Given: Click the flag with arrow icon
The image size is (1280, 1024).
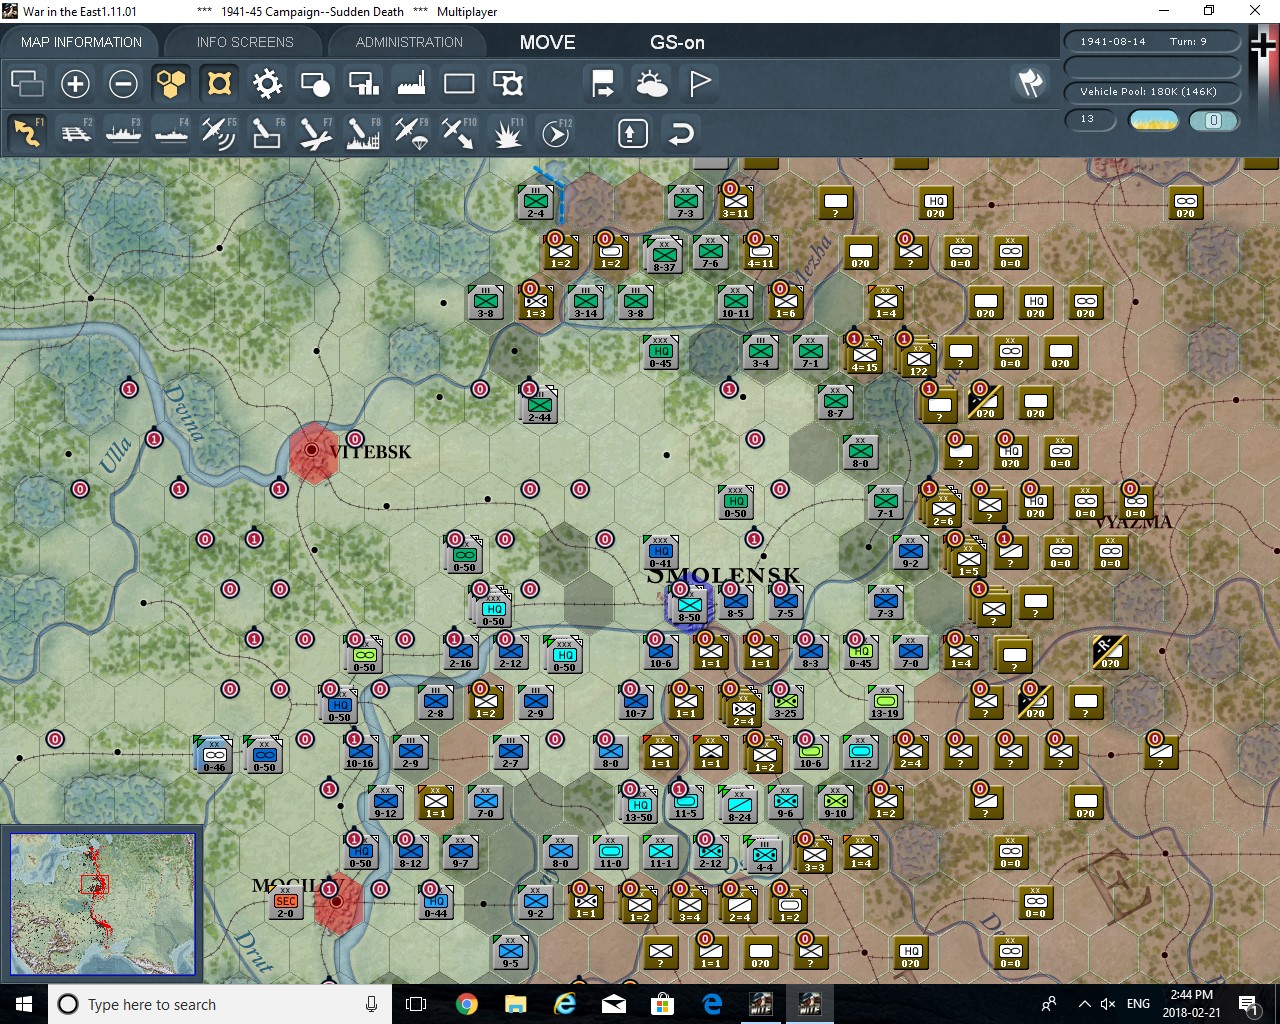Looking at the screenshot, I should point(603,84).
